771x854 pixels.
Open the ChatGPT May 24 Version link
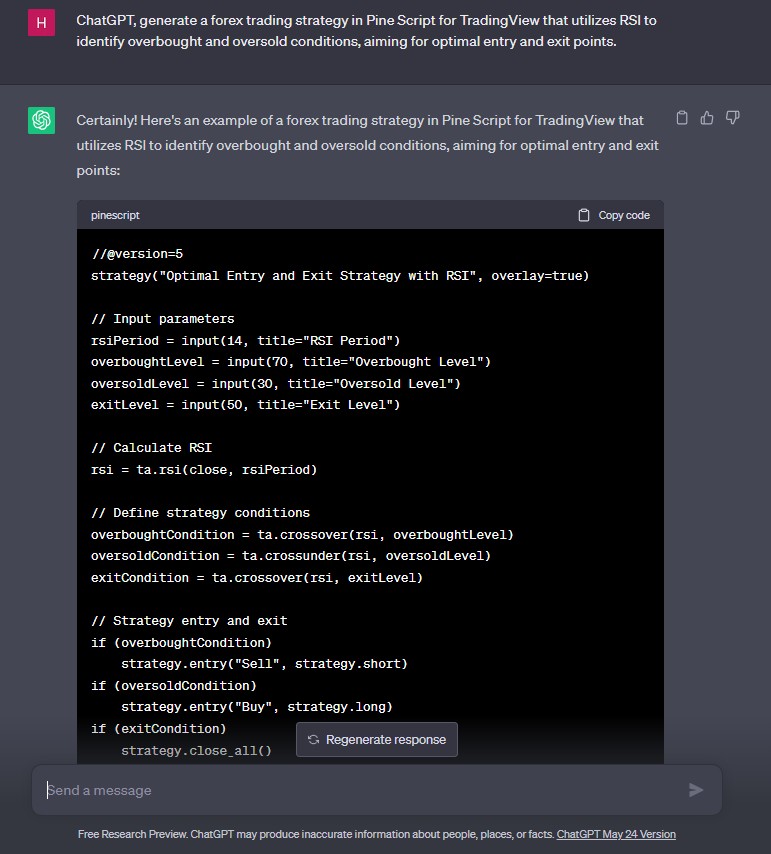[x=616, y=834]
